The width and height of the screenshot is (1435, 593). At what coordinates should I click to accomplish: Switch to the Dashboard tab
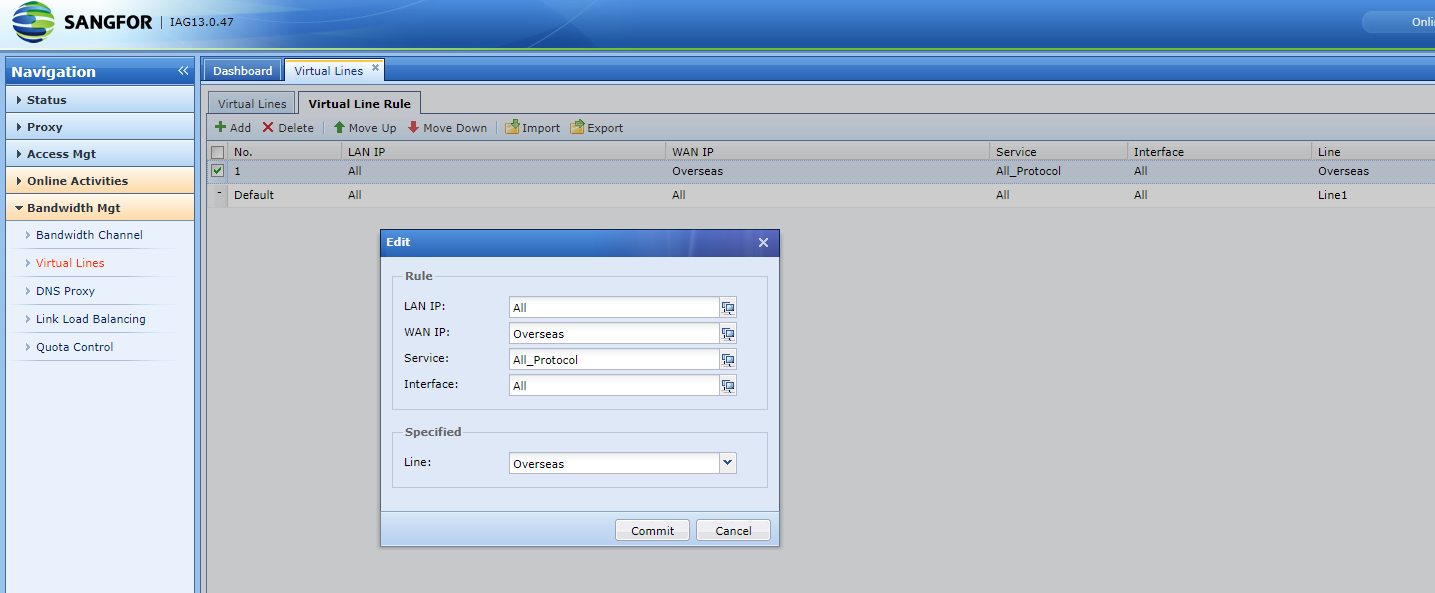(243, 71)
